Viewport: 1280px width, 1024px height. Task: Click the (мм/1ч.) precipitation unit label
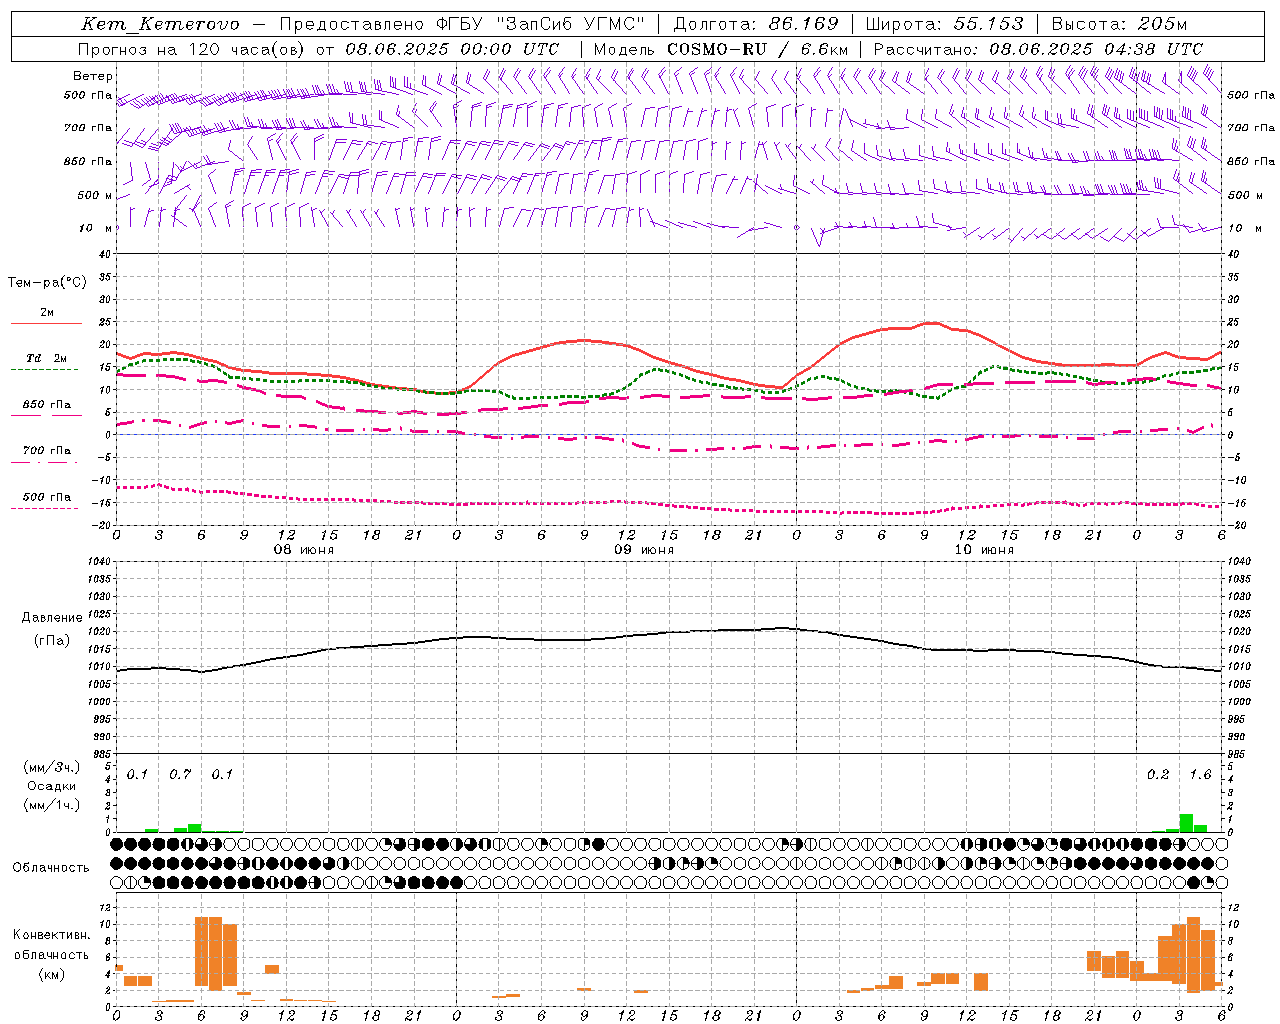coord(51,804)
